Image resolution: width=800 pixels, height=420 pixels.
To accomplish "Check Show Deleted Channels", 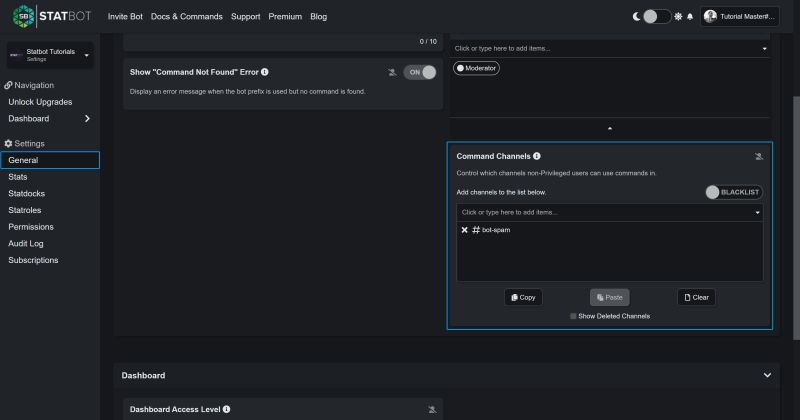I will (573, 316).
